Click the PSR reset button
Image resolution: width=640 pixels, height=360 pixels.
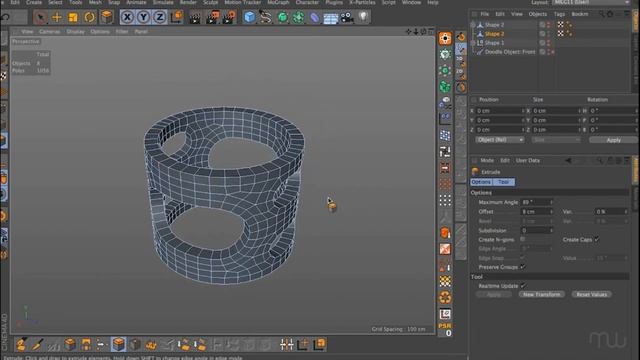pos(445,330)
